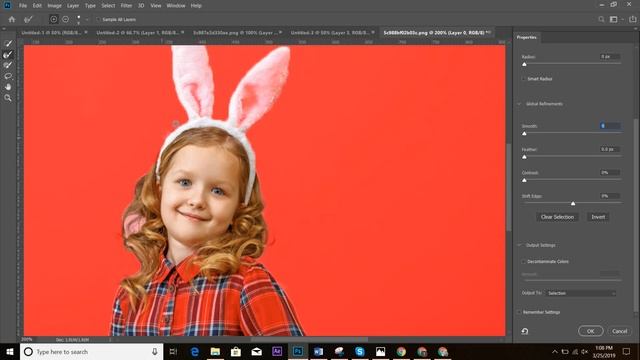Reset the workspace with the reset arrow icon
This screenshot has width=640, height=360.
pos(525,331)
